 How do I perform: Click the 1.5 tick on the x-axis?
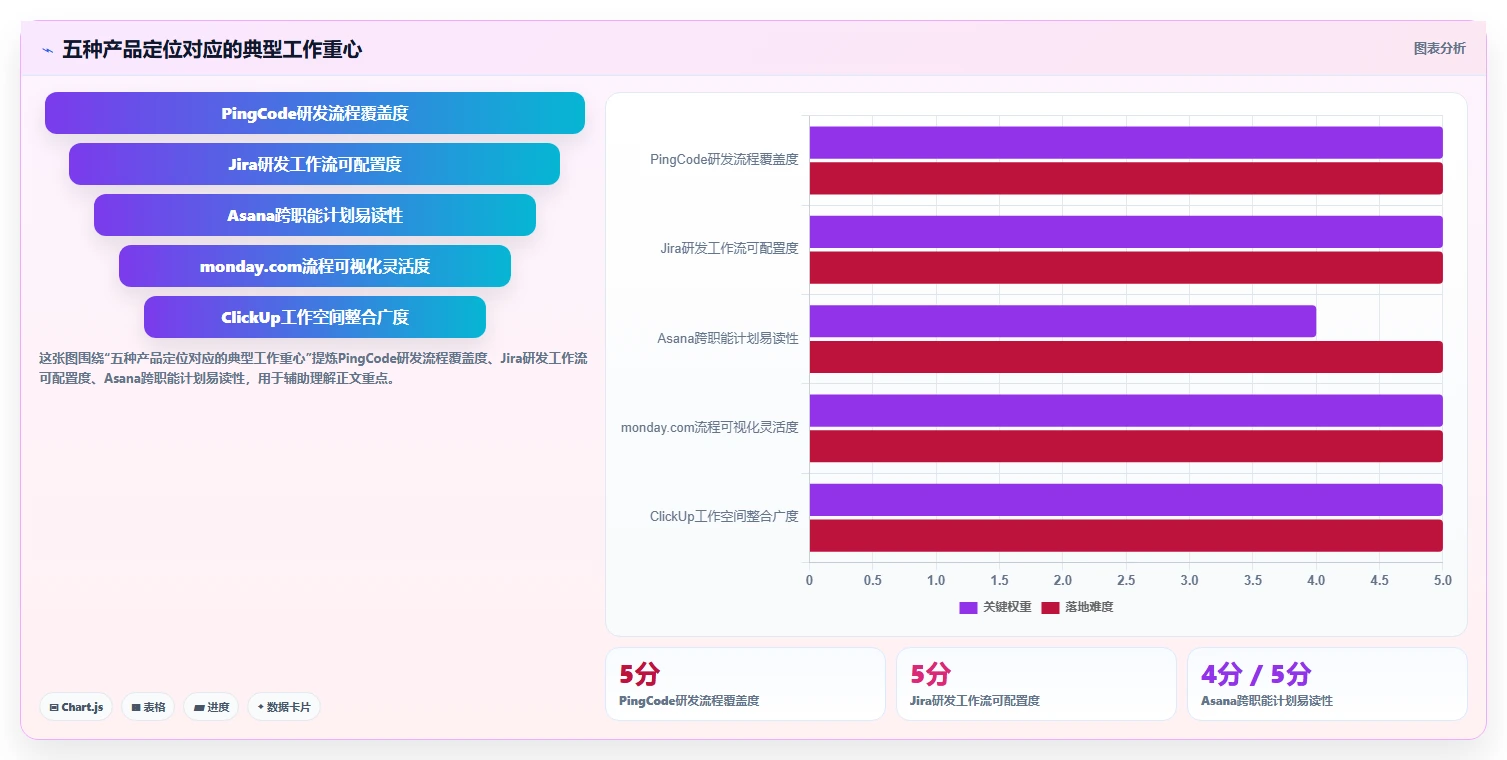(999, 580)
